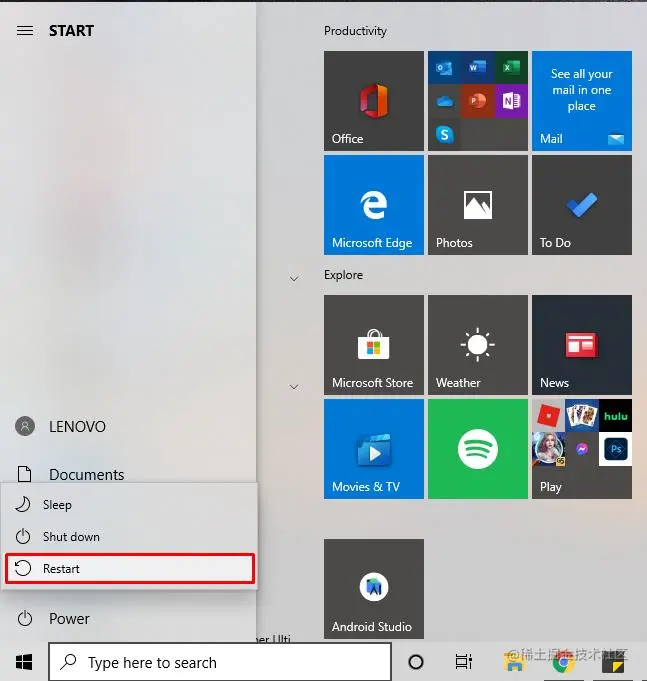Image resolution: width=647 pixels, height=681 pixels.
Task: Launch PowerPoint from the Office folder tile
Action: pyautogui.click(x=478, y=101)
